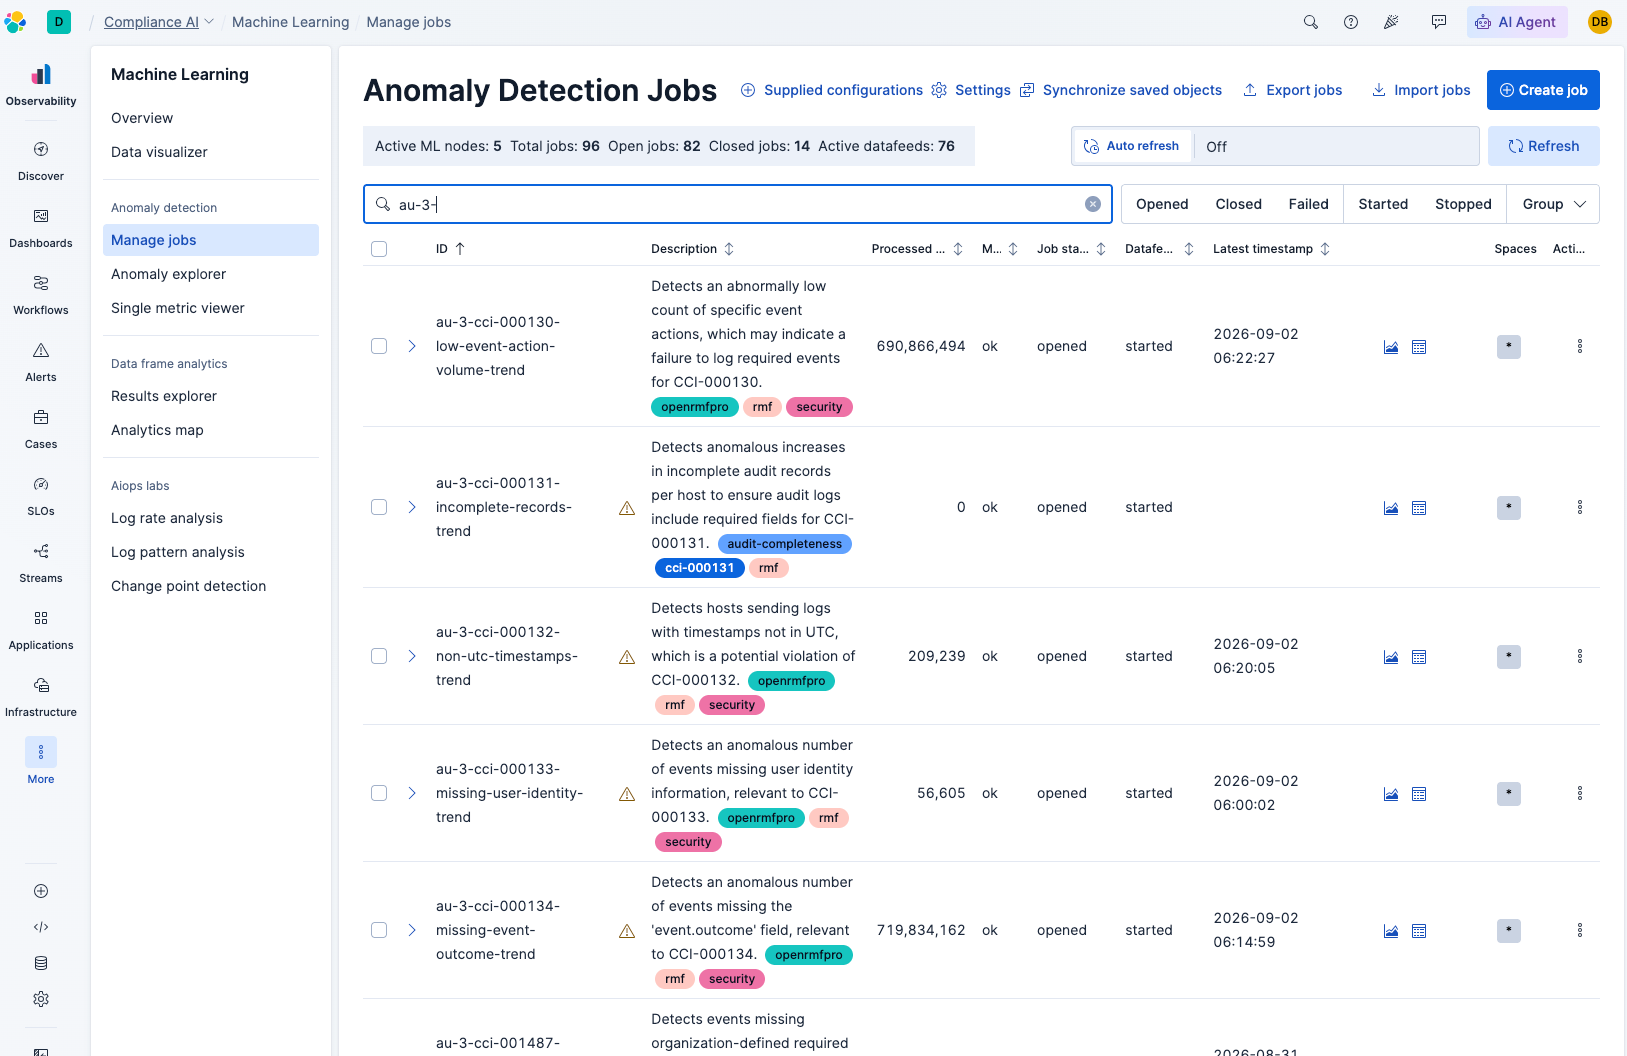
Task: Click the Refresh button
Action: (x=1543, y=146)
